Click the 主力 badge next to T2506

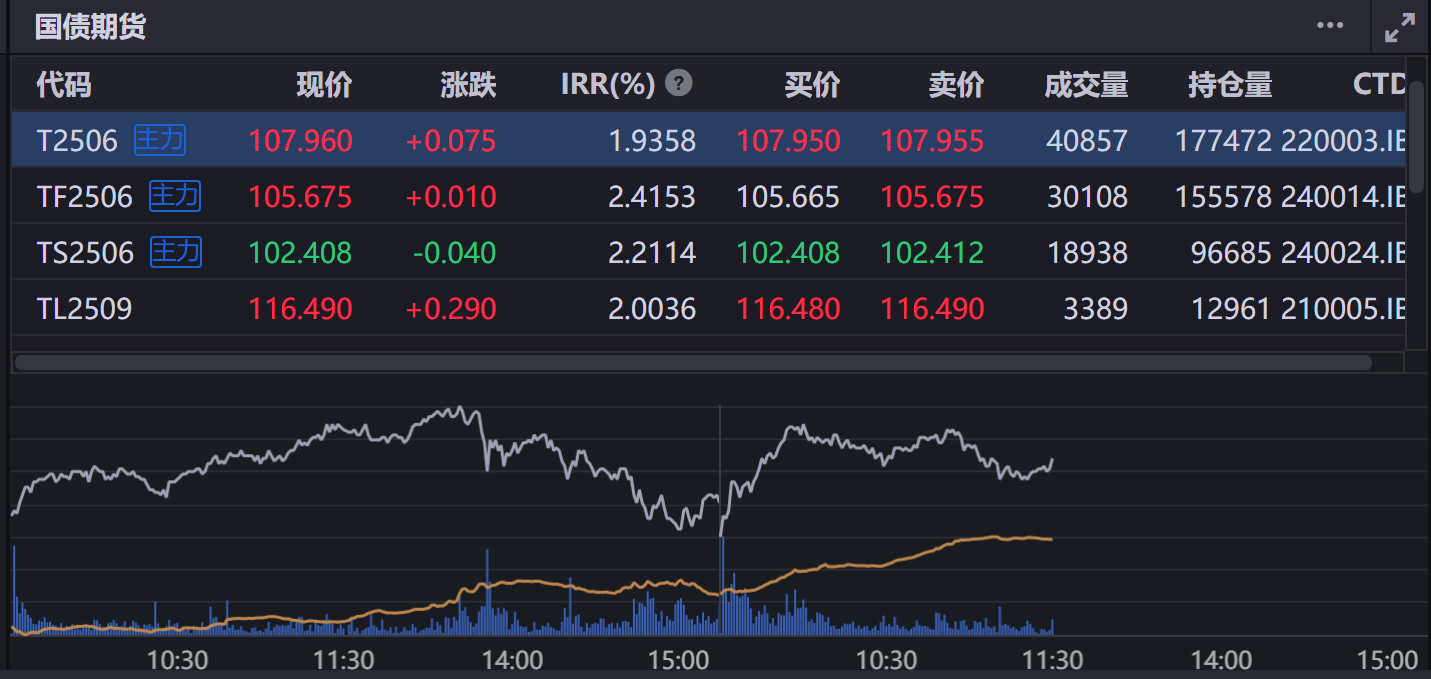pyautogui.click(x=162, y=140)
